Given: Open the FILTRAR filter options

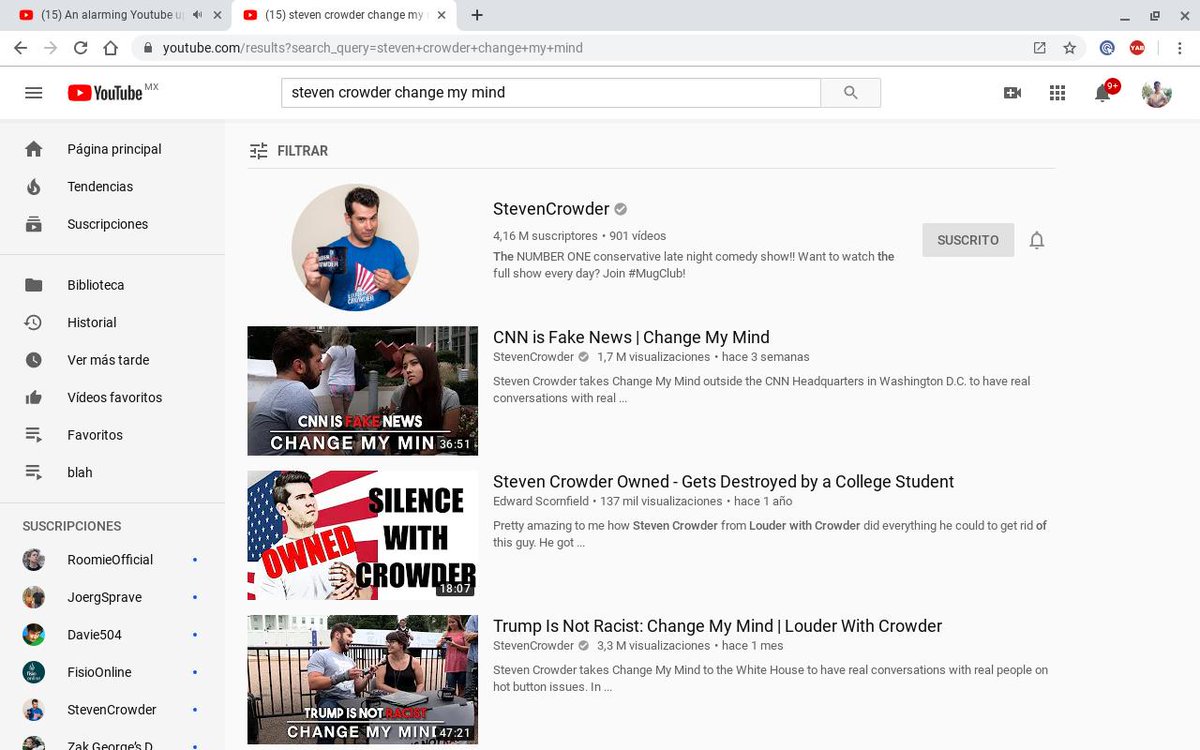Looking at the screenshot, I should 288,151.
